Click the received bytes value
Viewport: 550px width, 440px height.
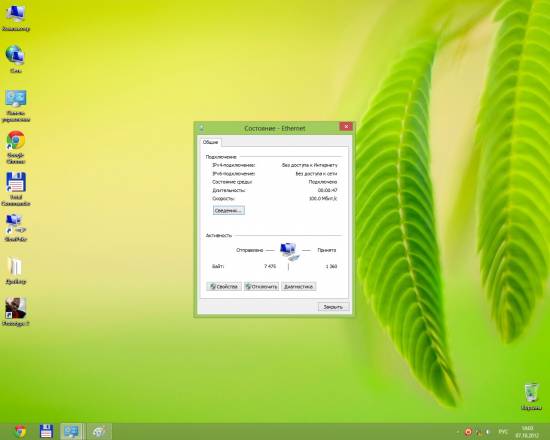[331, 266]
